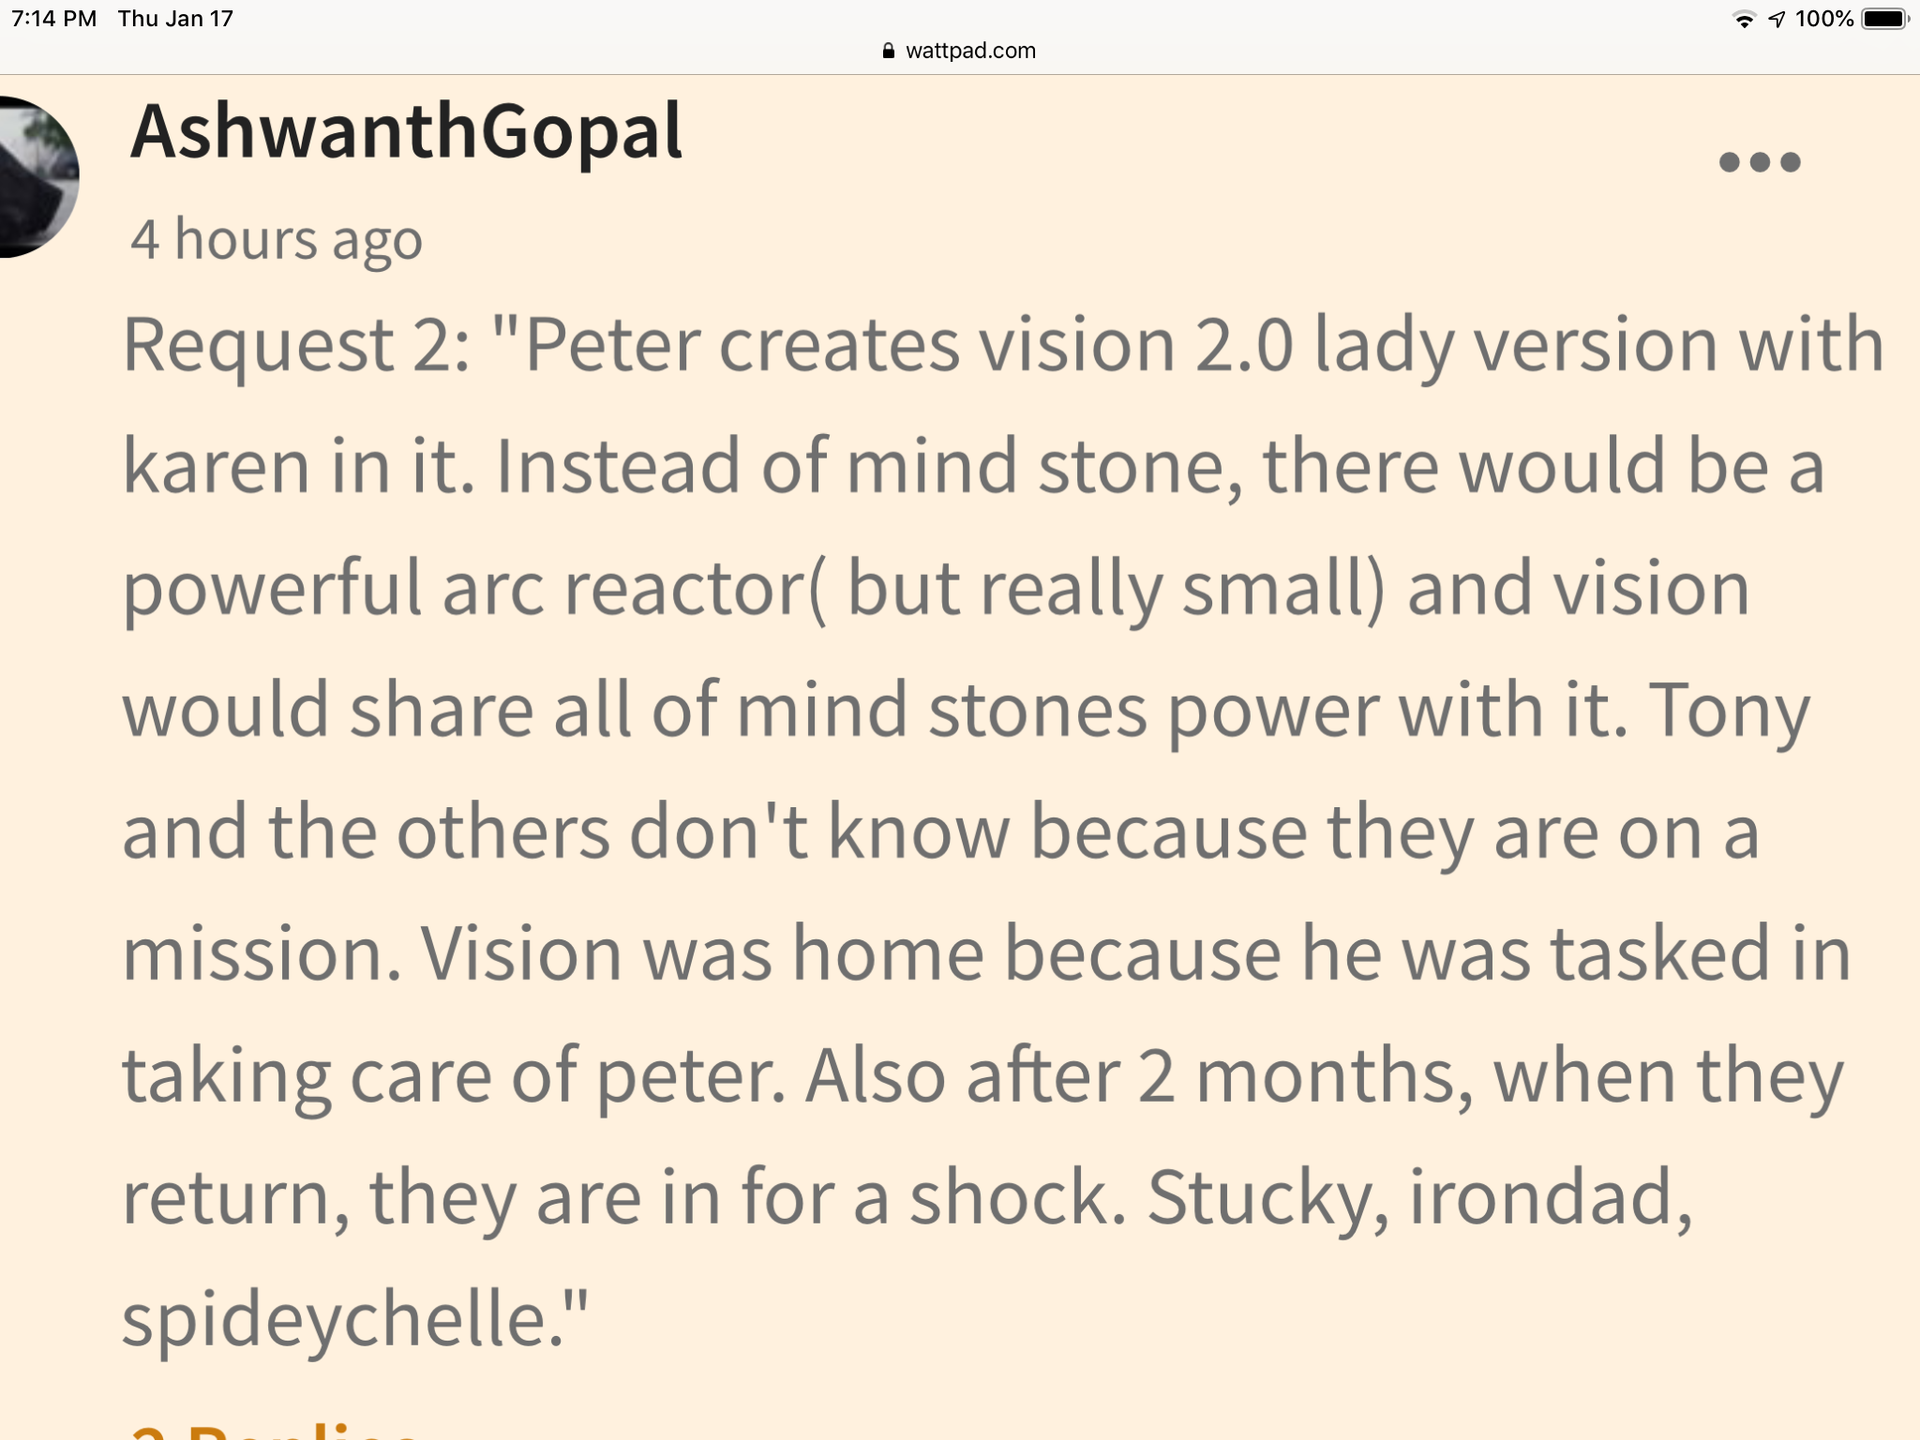Open the three-dot comment options menu
The image size is (1920, 1440).
click(x=1759, y=162)
